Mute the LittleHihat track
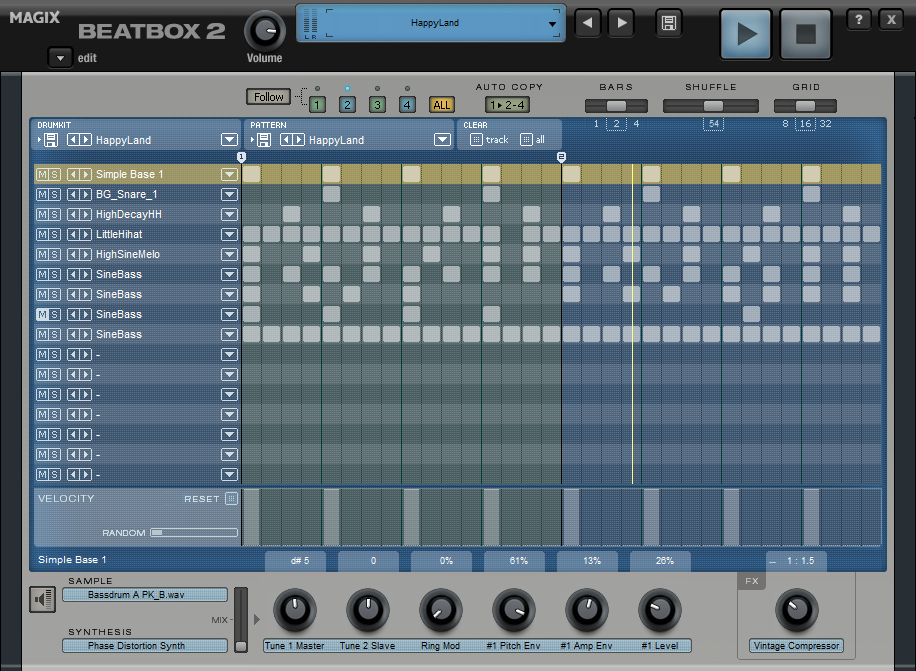 42,235
